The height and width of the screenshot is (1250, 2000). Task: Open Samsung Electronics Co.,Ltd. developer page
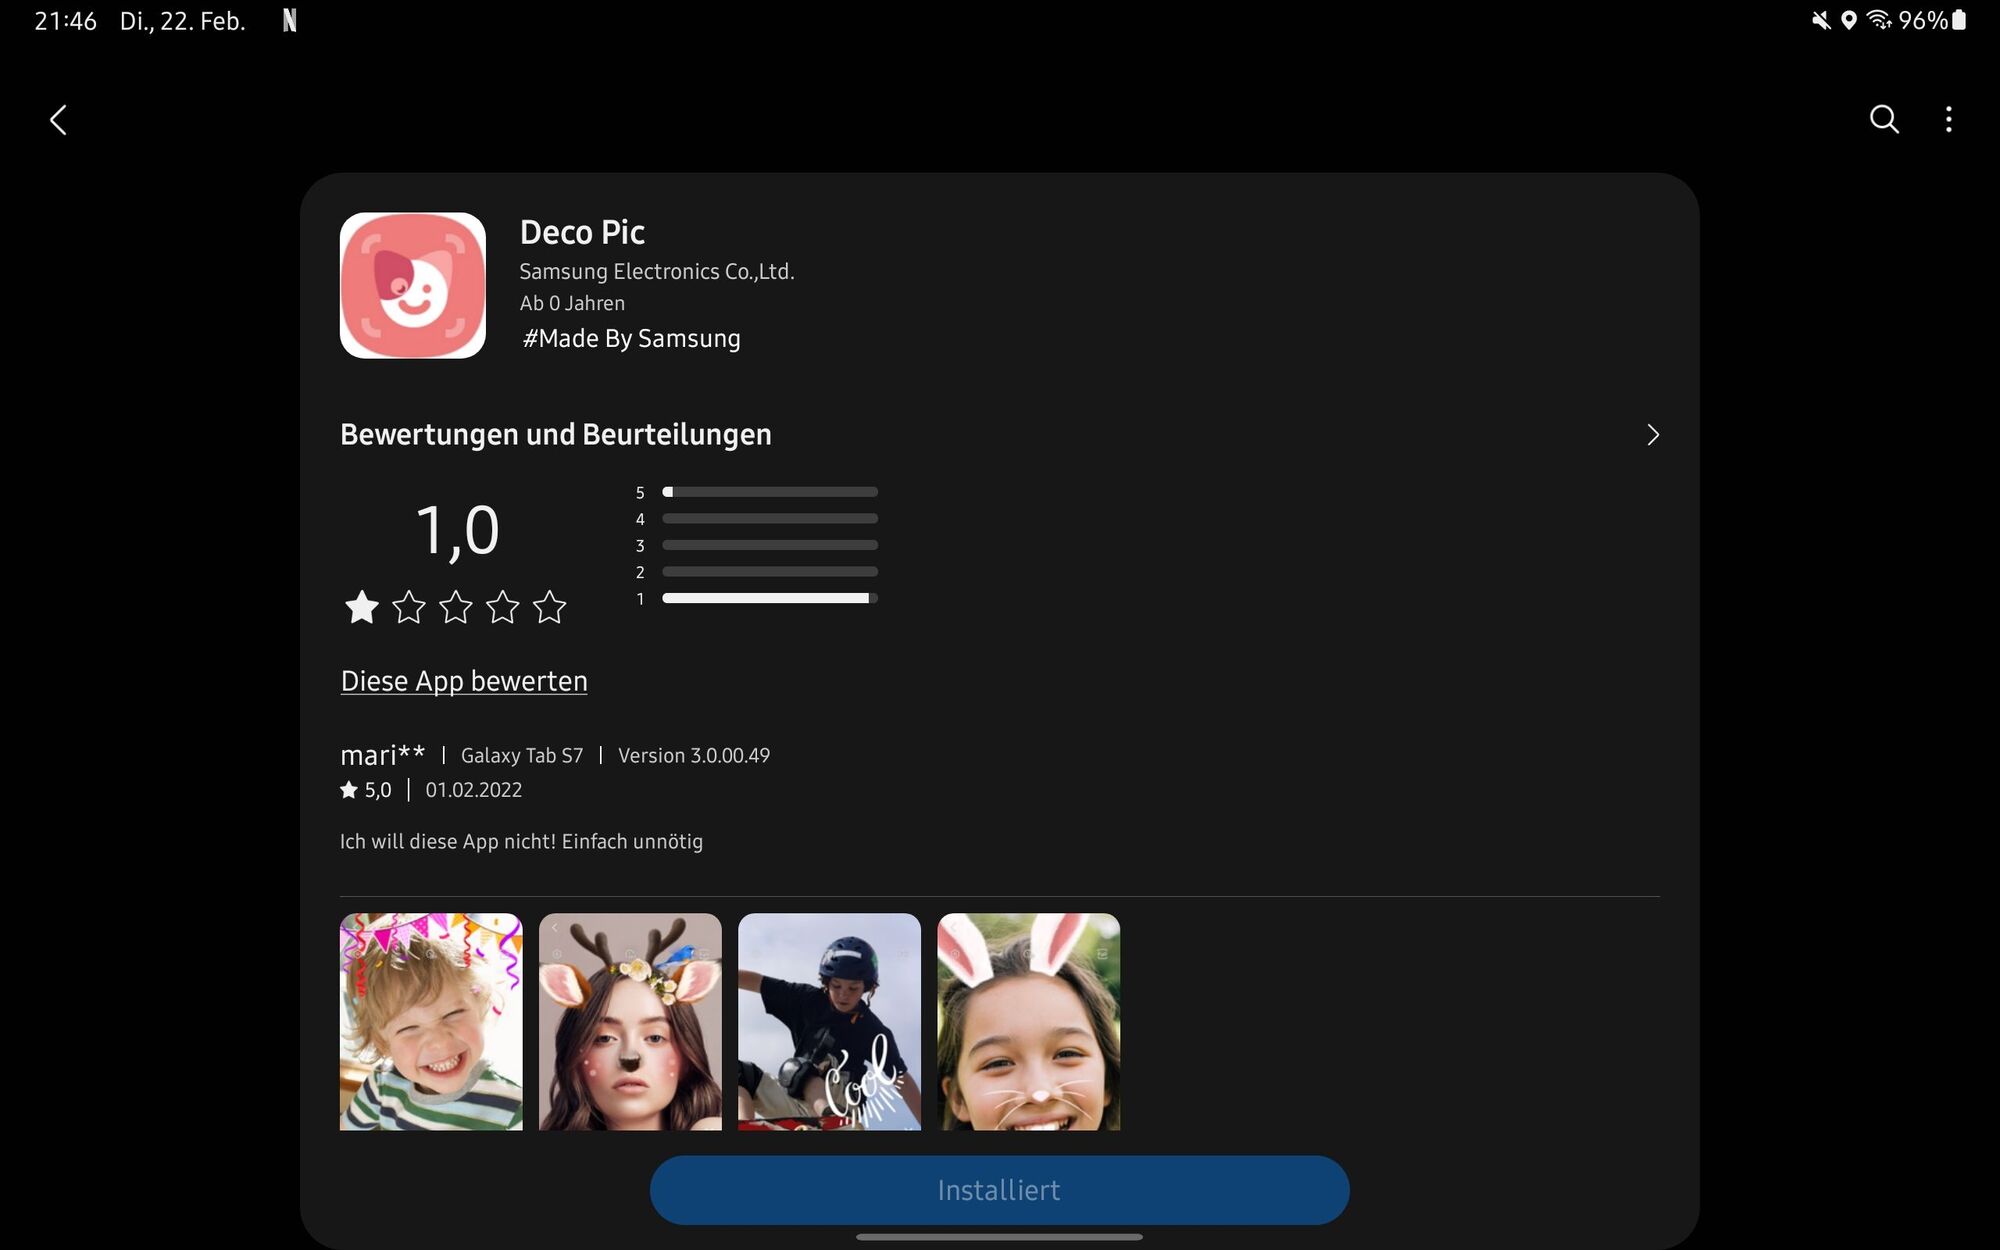657,271
